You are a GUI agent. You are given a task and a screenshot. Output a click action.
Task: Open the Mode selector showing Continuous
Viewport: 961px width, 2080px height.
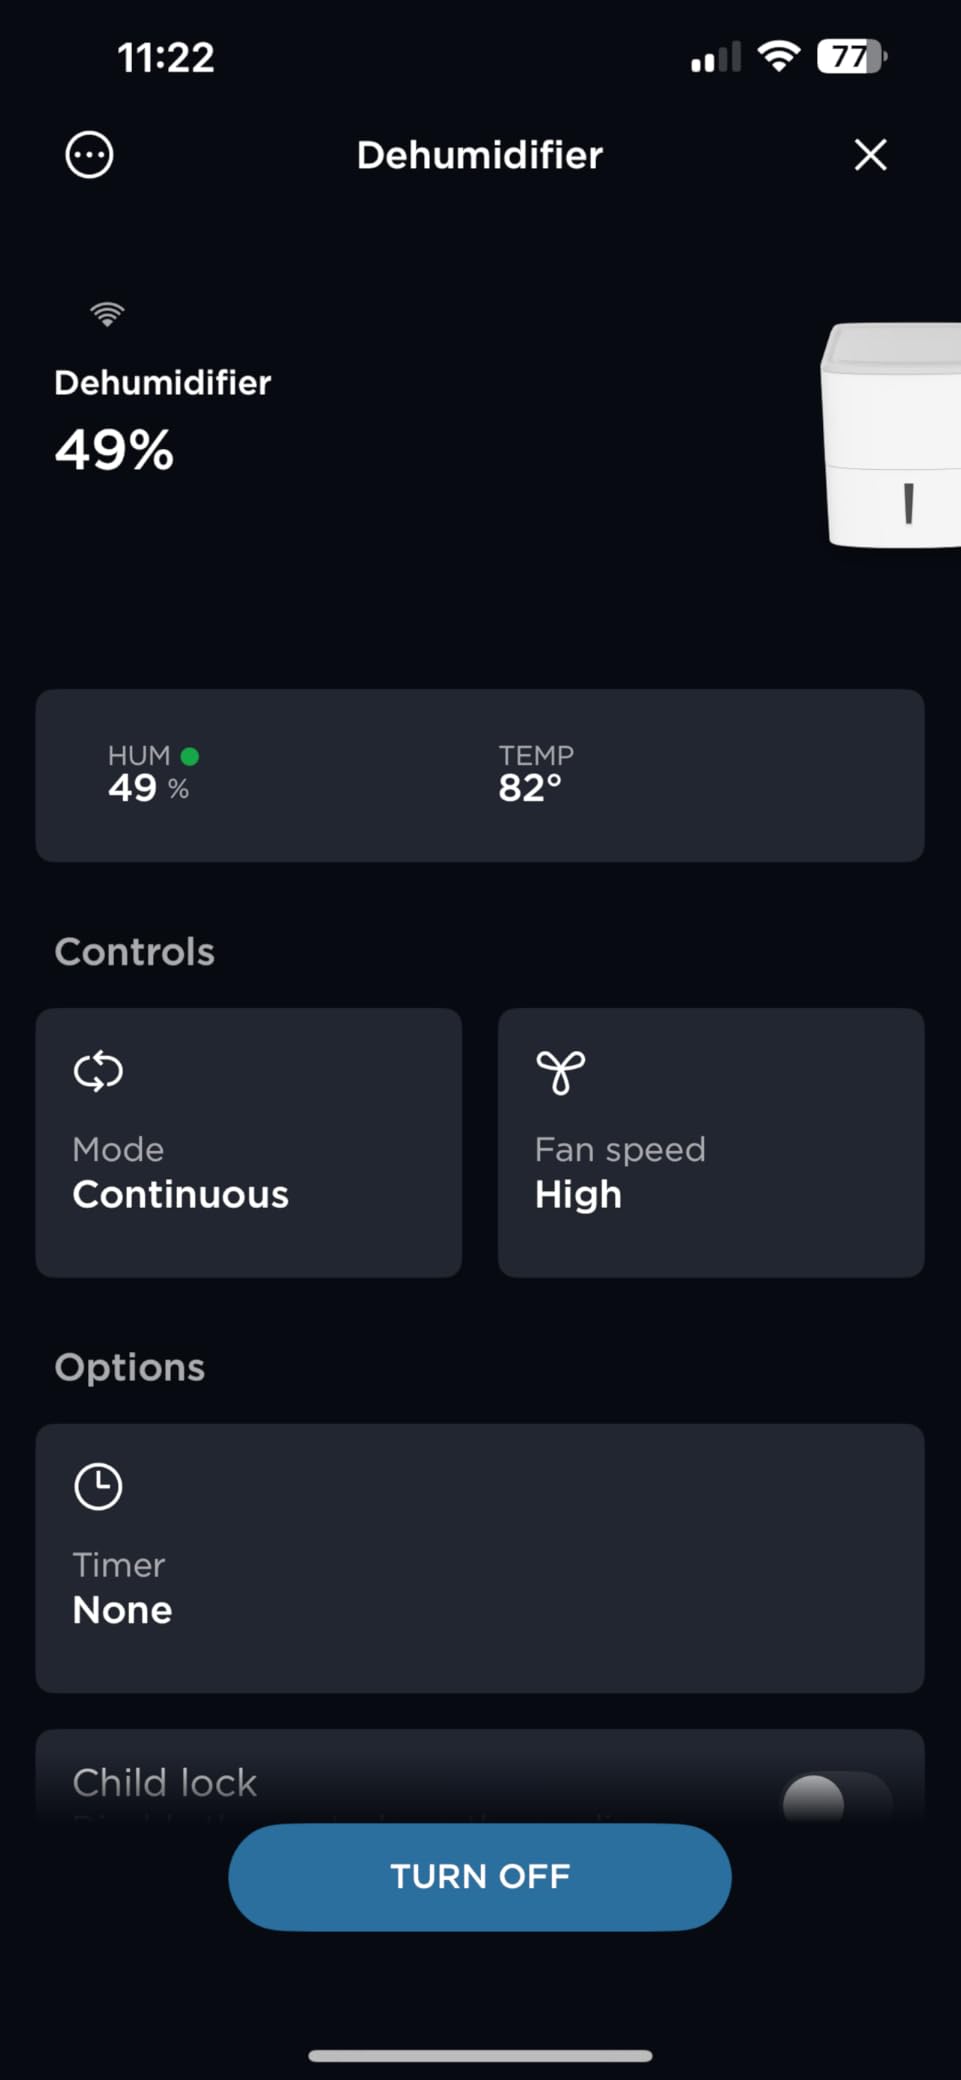[x=248, y=1142]
